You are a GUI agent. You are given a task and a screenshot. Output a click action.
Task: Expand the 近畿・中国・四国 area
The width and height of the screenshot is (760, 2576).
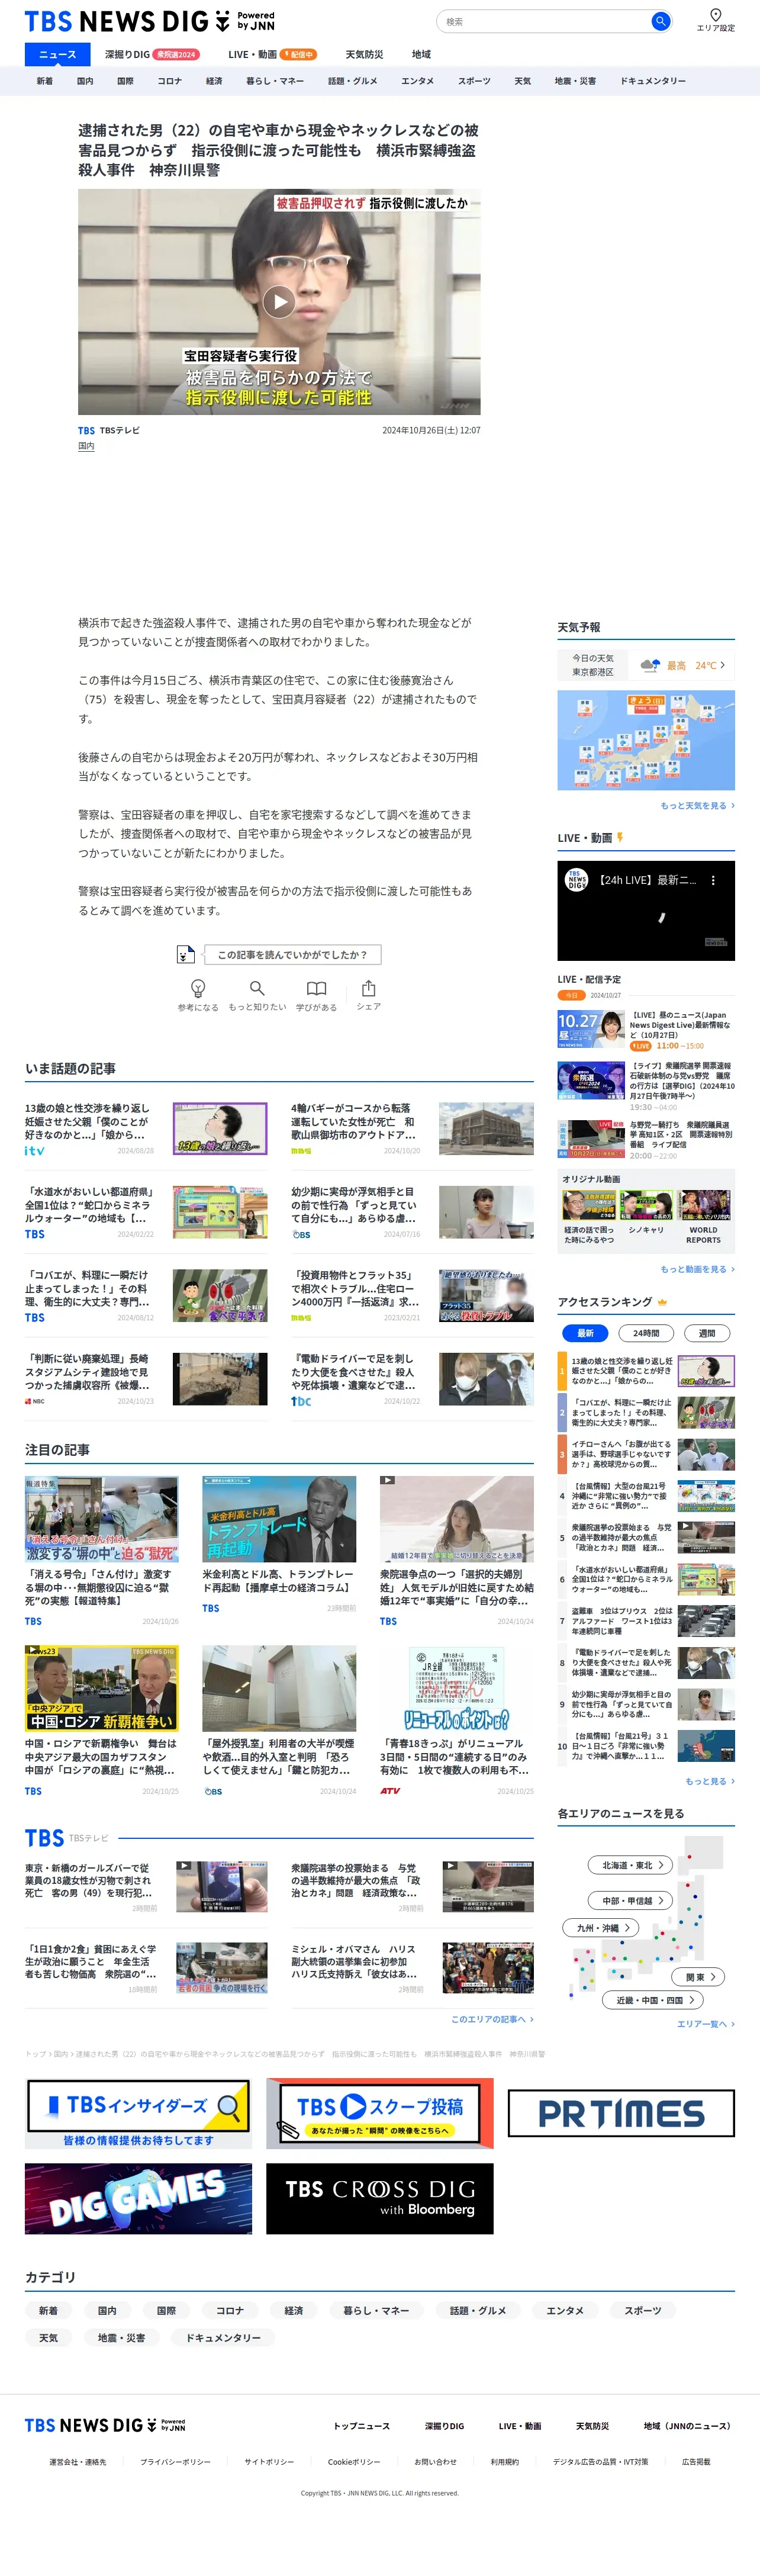[x=654, y=2000]
